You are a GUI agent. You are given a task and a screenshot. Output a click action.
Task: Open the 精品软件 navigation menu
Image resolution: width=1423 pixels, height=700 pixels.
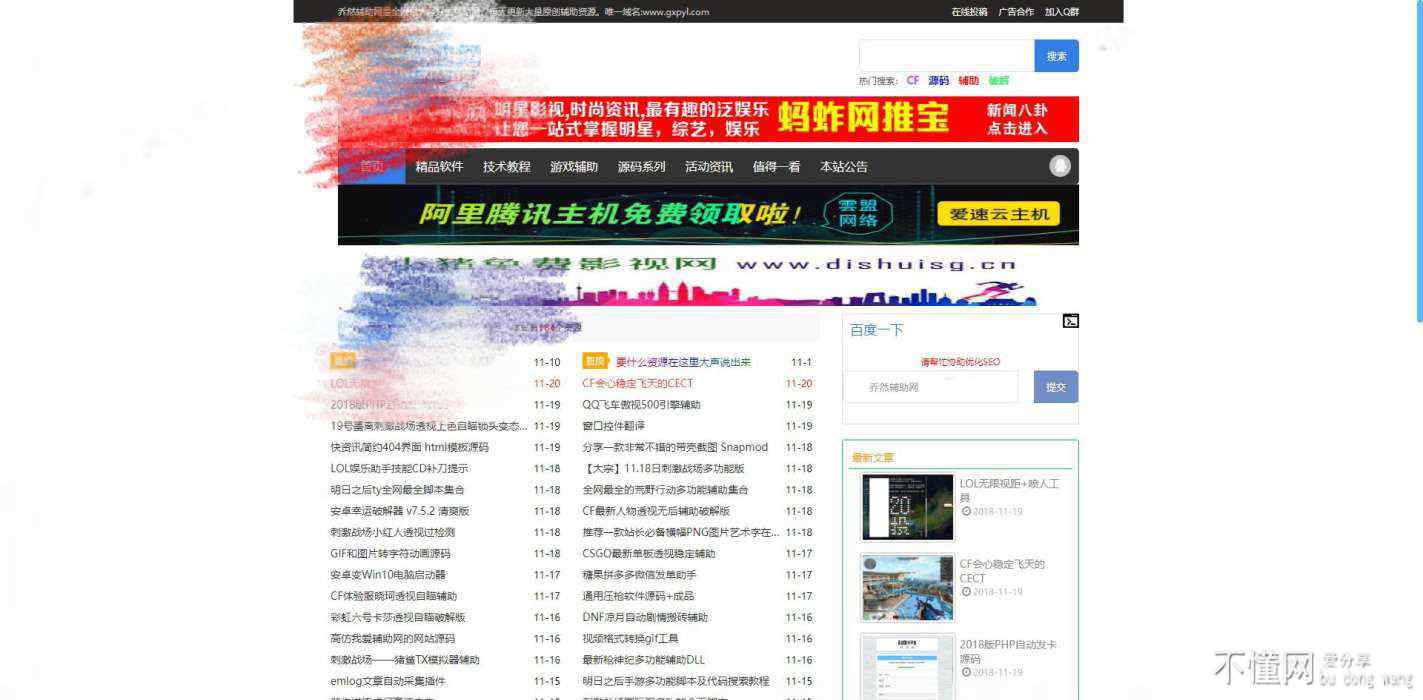click(x=439, y=167)
